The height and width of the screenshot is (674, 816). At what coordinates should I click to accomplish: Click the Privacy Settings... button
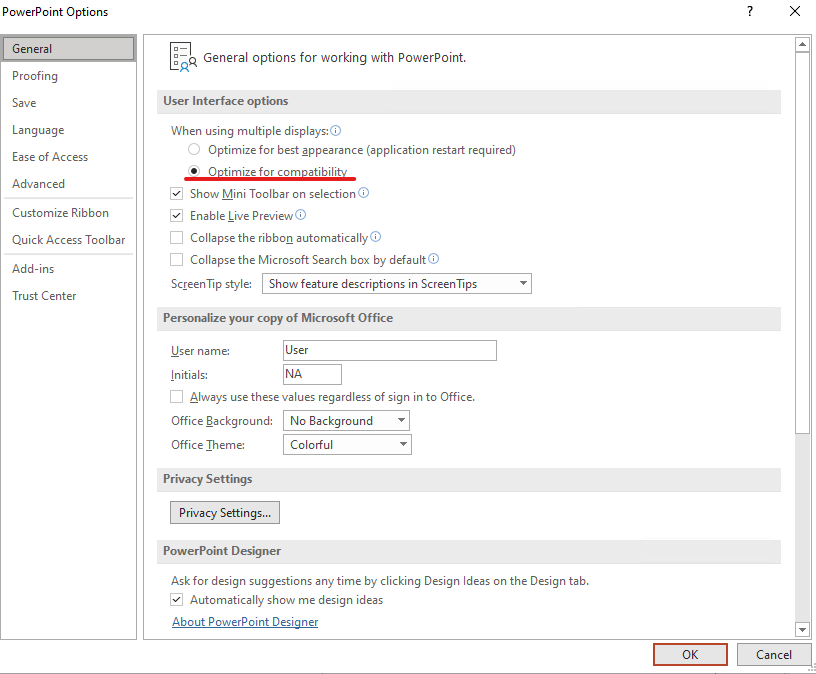tap(225, 513)
